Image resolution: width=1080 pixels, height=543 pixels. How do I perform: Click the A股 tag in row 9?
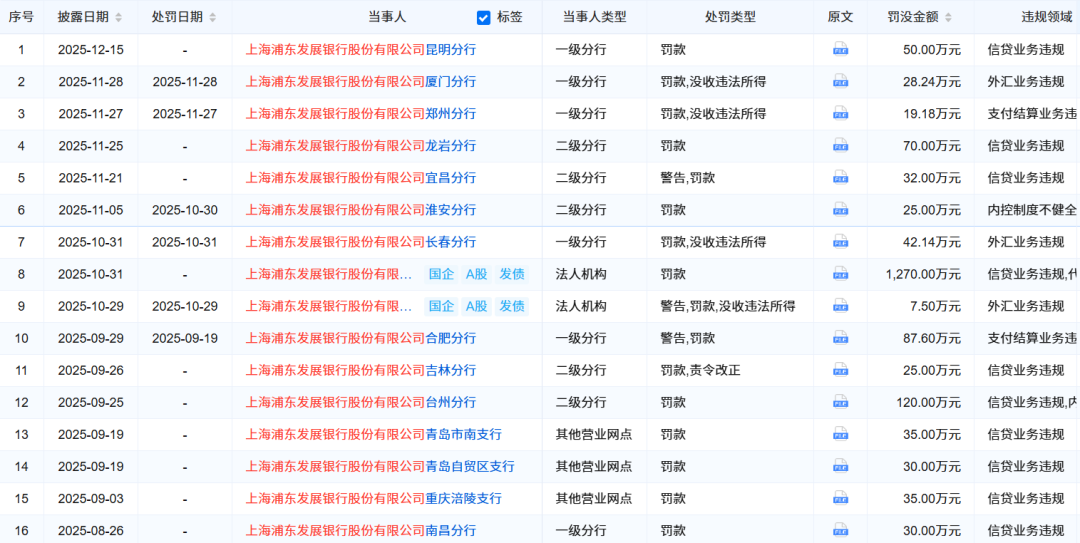point(477,306)
